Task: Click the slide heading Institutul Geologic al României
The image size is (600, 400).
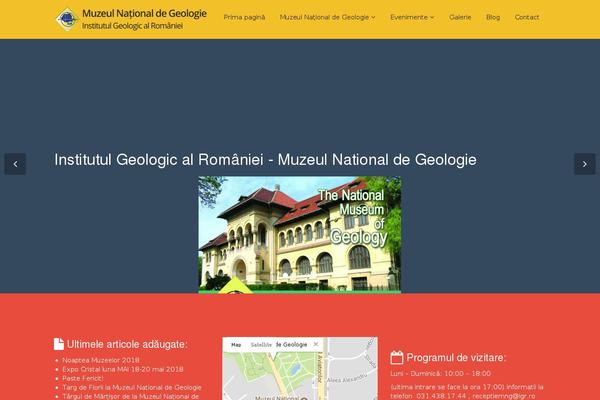Action: point(265,160)
